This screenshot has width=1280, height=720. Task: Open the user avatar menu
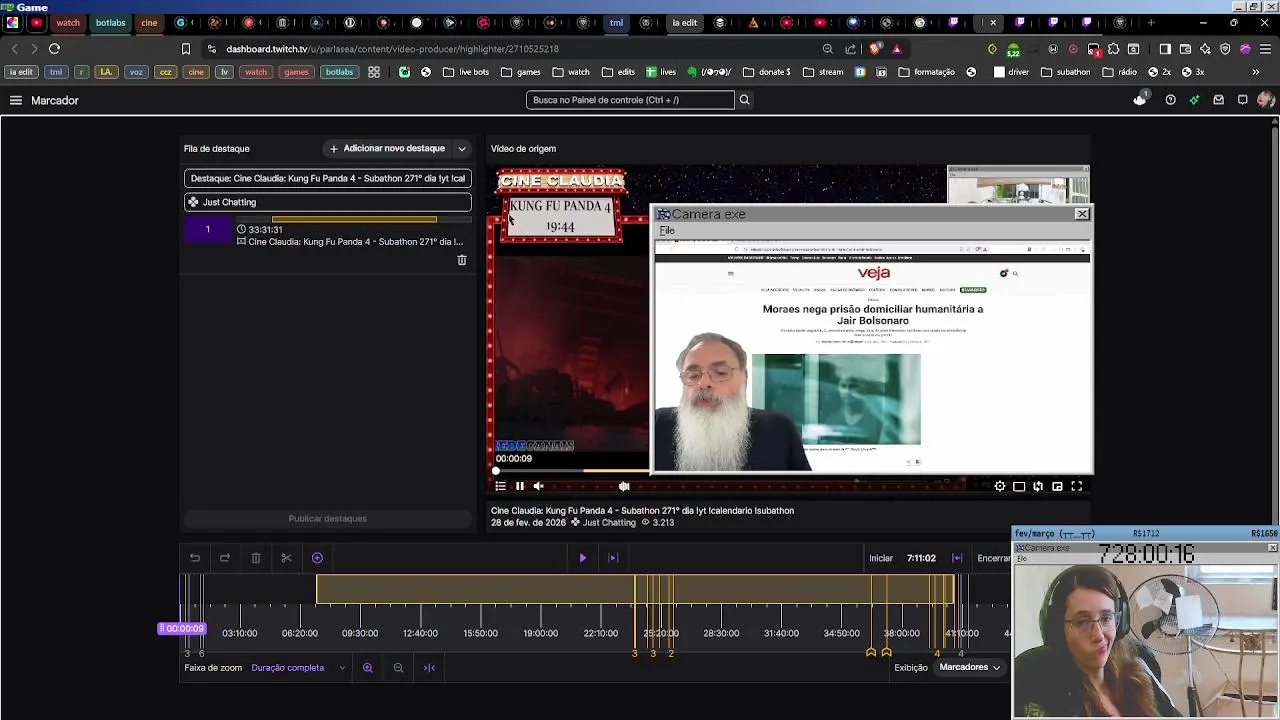click(1266, 100)
